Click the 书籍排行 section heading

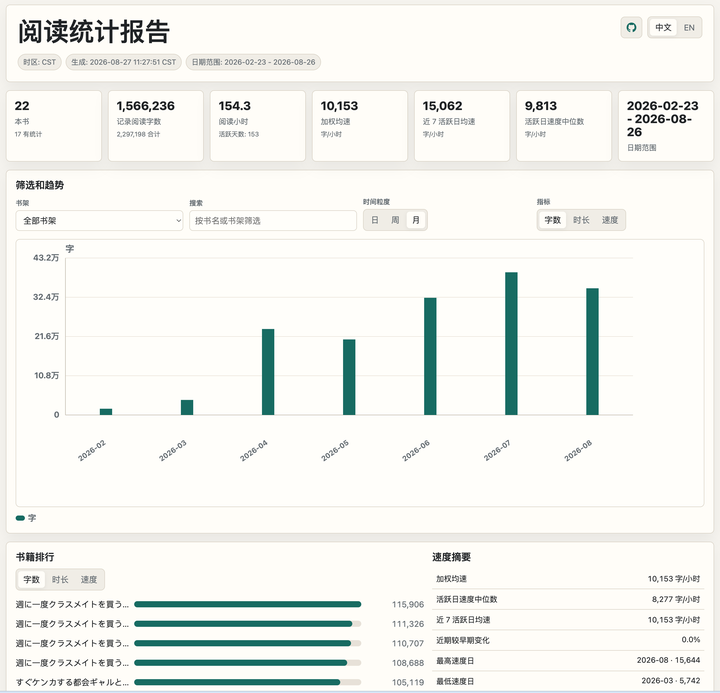click(35, 557)
